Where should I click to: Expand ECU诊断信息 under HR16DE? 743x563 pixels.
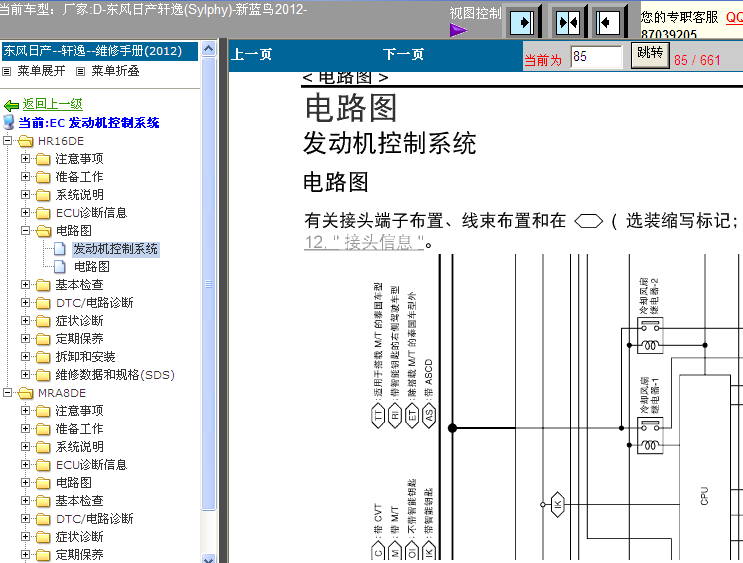(25, 213)
